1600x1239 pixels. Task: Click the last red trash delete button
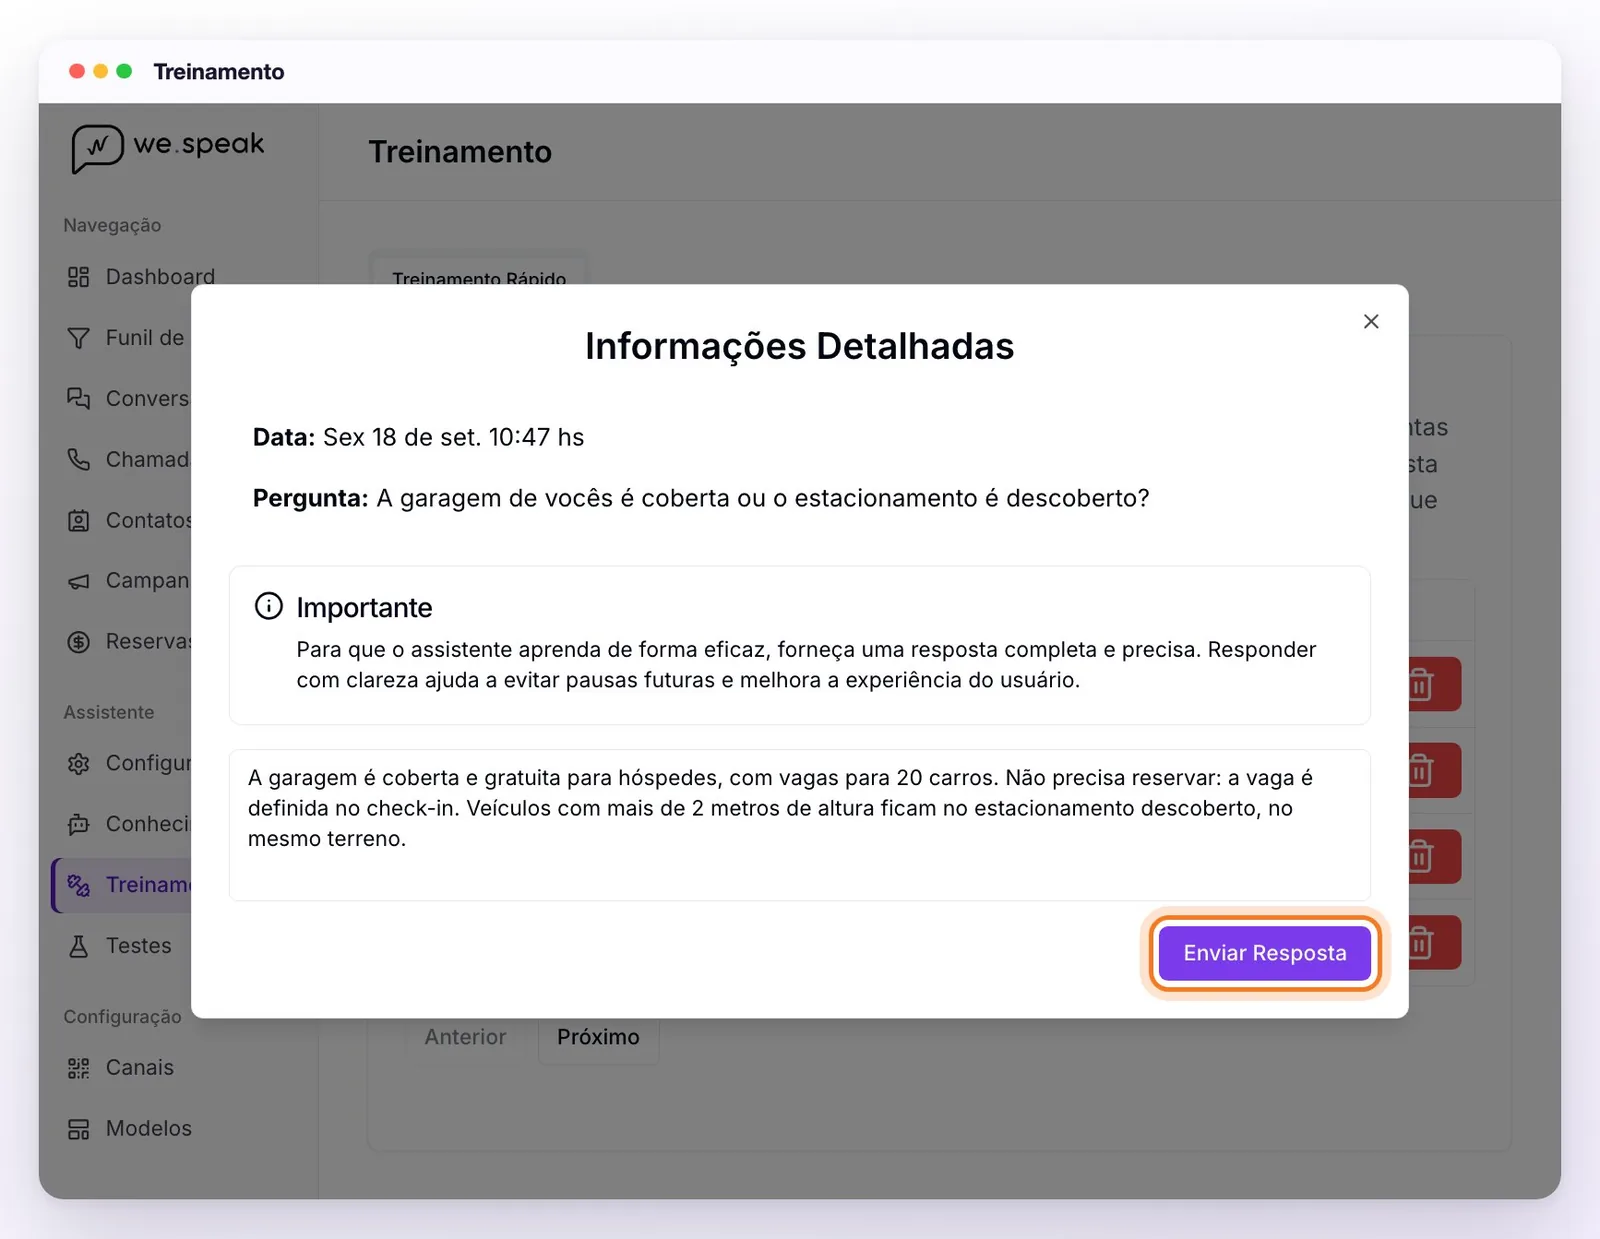[x=1433, y=942]
